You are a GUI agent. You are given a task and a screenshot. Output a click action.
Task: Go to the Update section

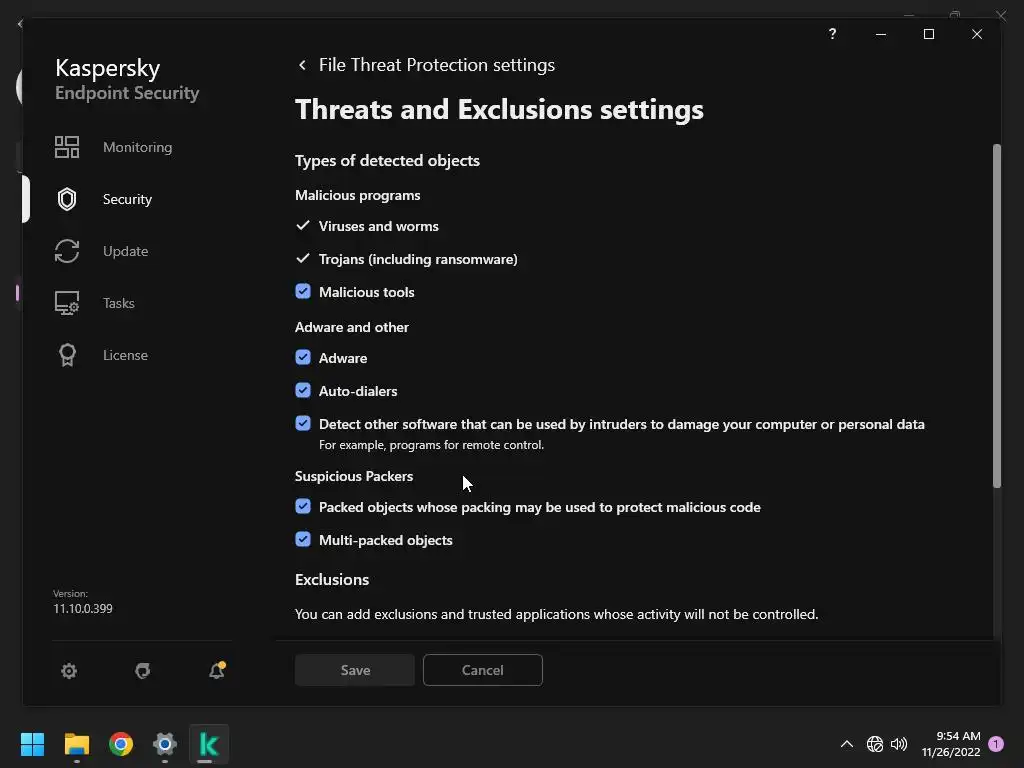pyautogui.click(x=125, y=251)
